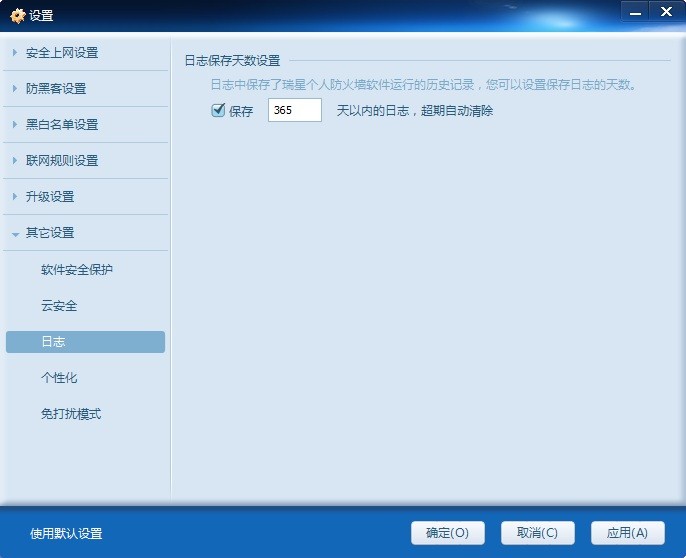Open 安全上网设置 section

click(x=62, y=53)
